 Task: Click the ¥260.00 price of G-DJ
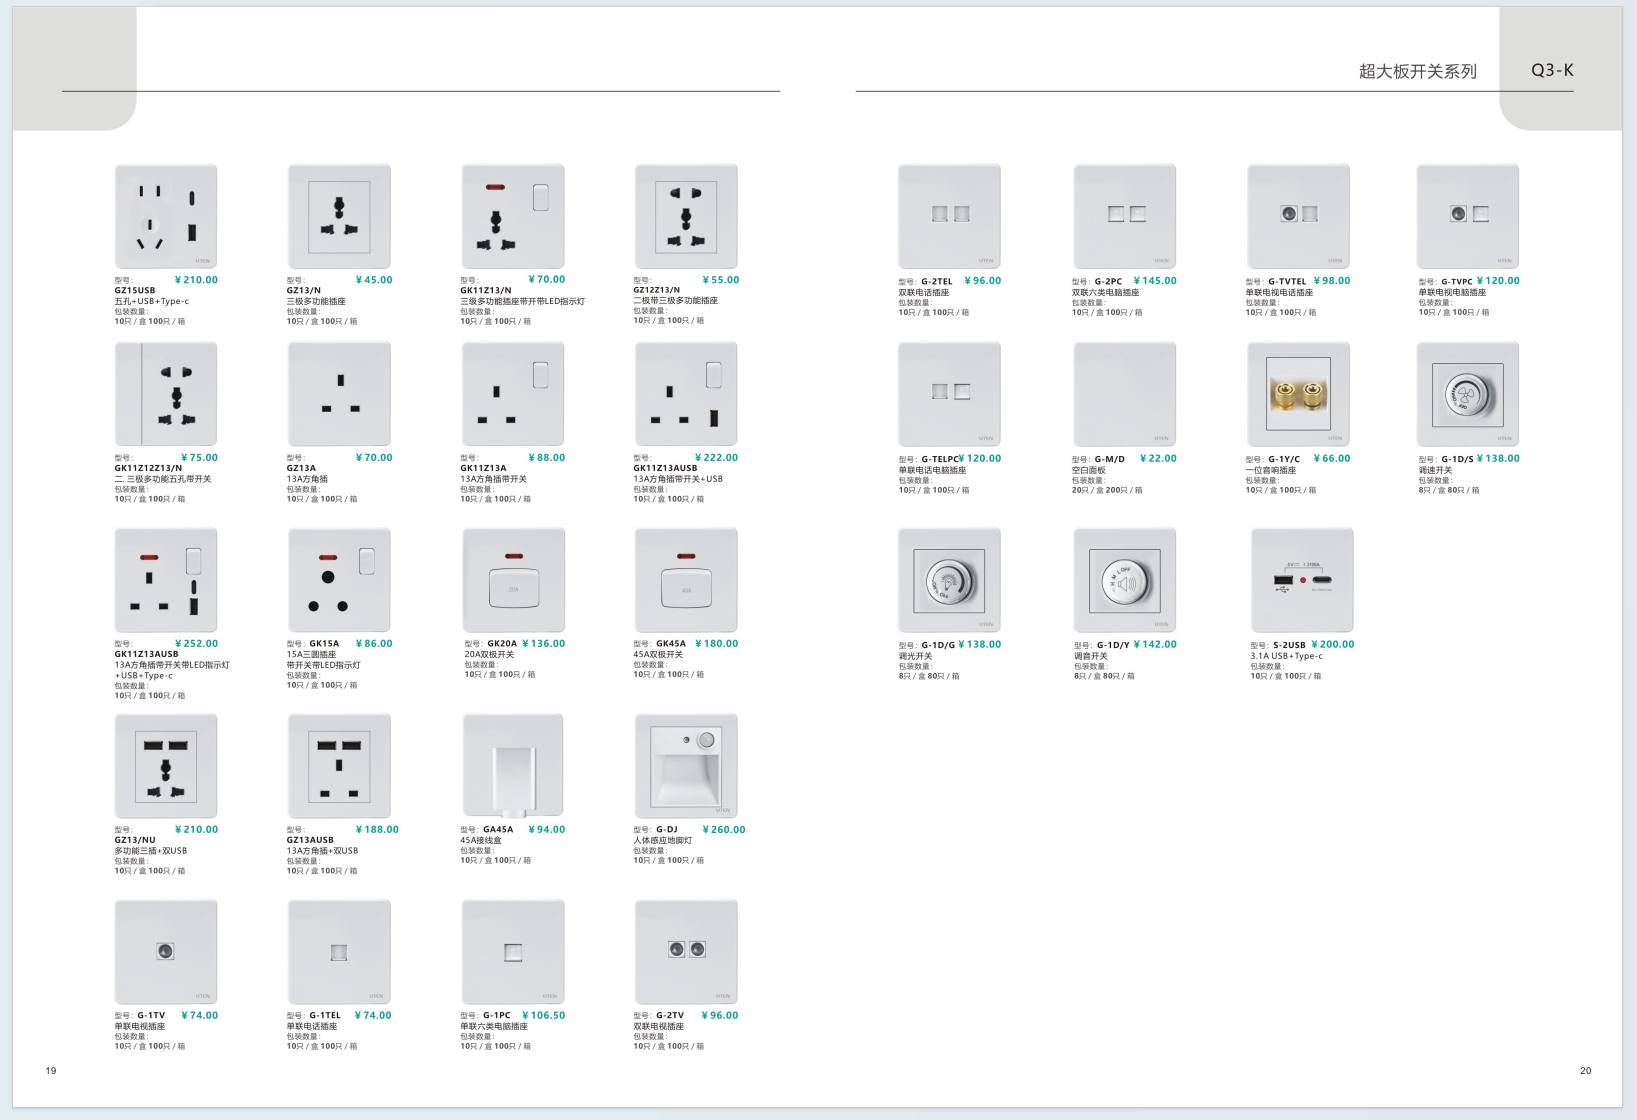[723, 829]
